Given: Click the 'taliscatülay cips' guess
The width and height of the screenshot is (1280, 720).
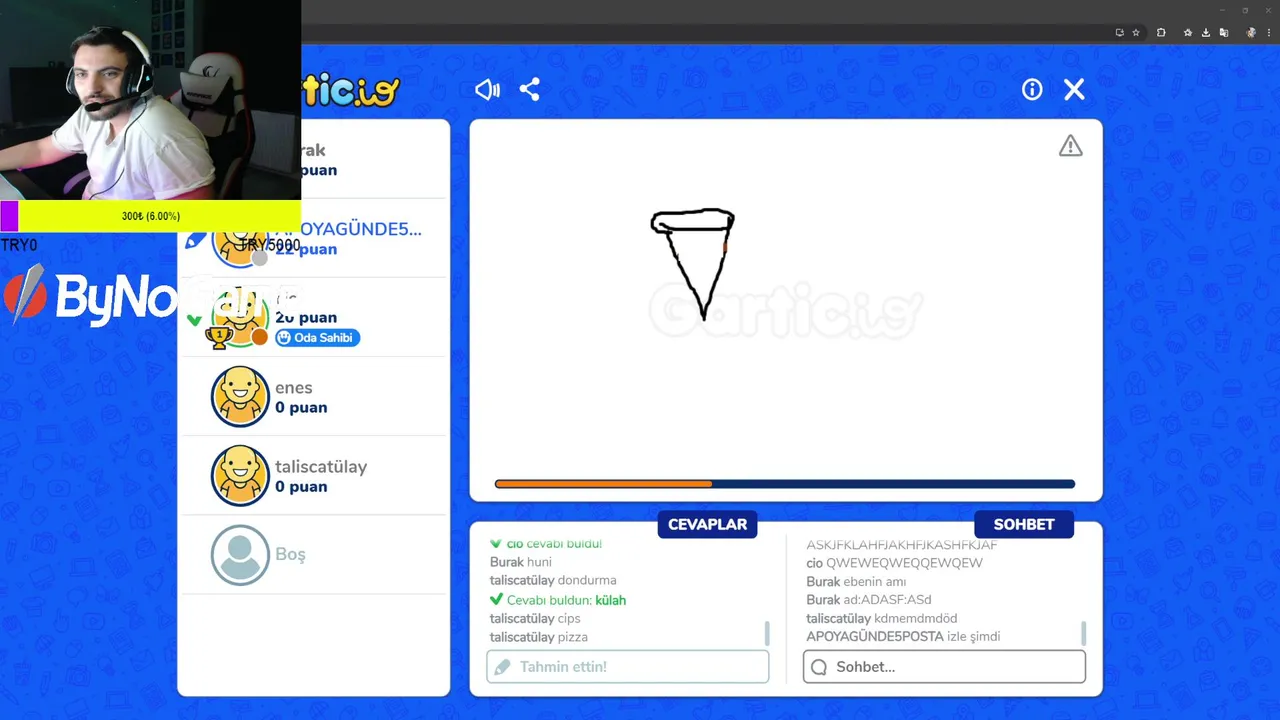Looking at the screenshot, I should point(535,618).
